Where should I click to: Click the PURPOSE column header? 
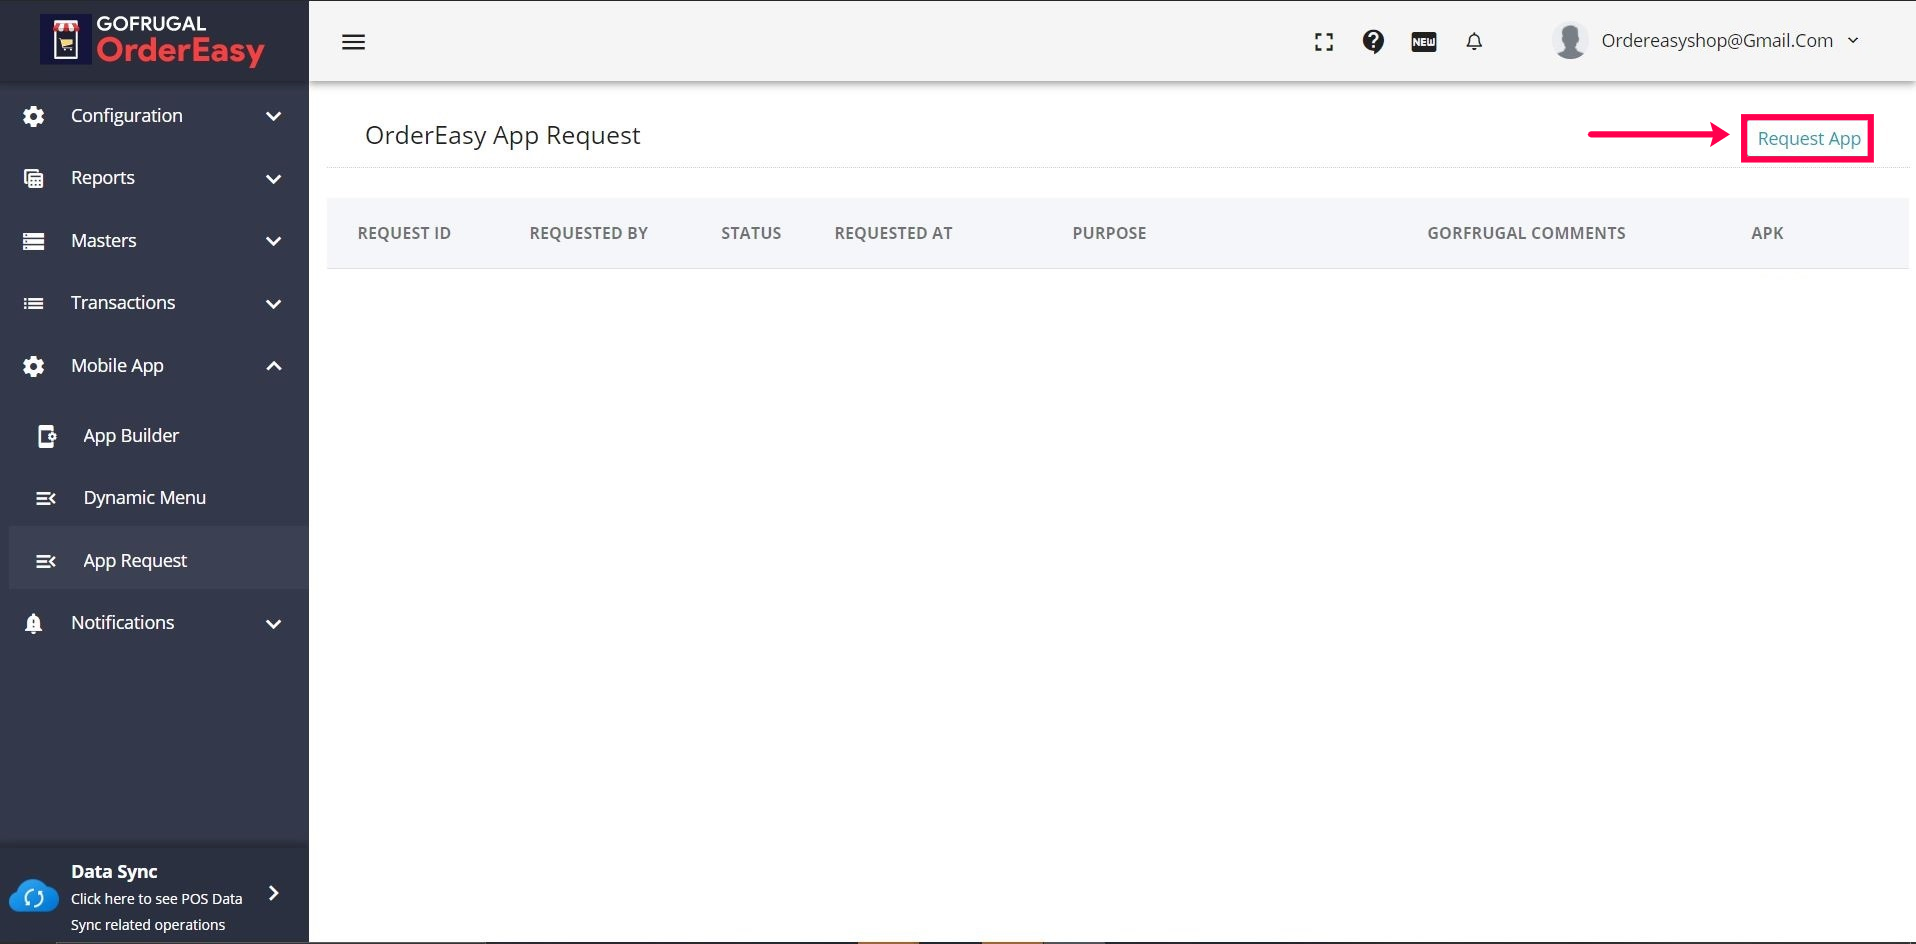[x=1109, y=233]
